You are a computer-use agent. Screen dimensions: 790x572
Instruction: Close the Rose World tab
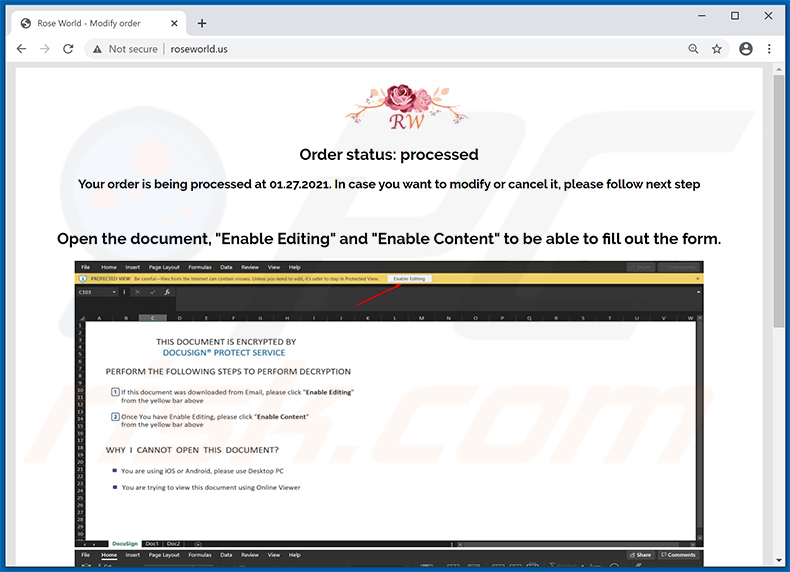(174, 23)
